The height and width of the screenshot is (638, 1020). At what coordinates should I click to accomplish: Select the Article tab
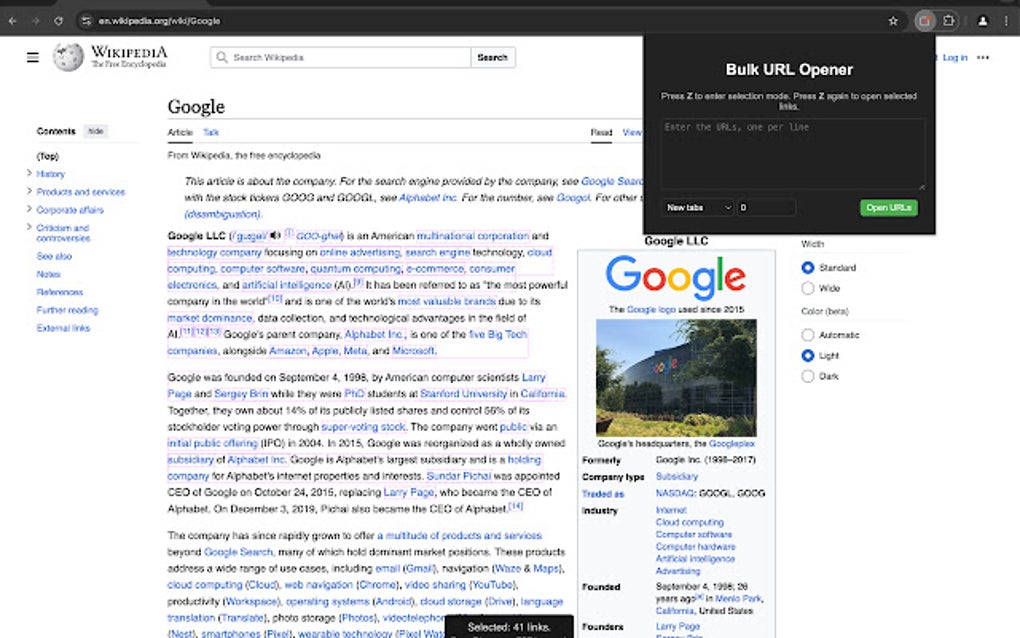[180, 132]
